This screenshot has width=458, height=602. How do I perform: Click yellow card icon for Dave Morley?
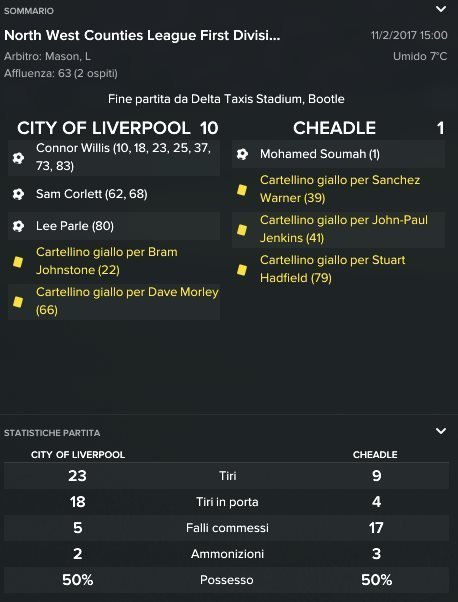click(x=18, y=302)
